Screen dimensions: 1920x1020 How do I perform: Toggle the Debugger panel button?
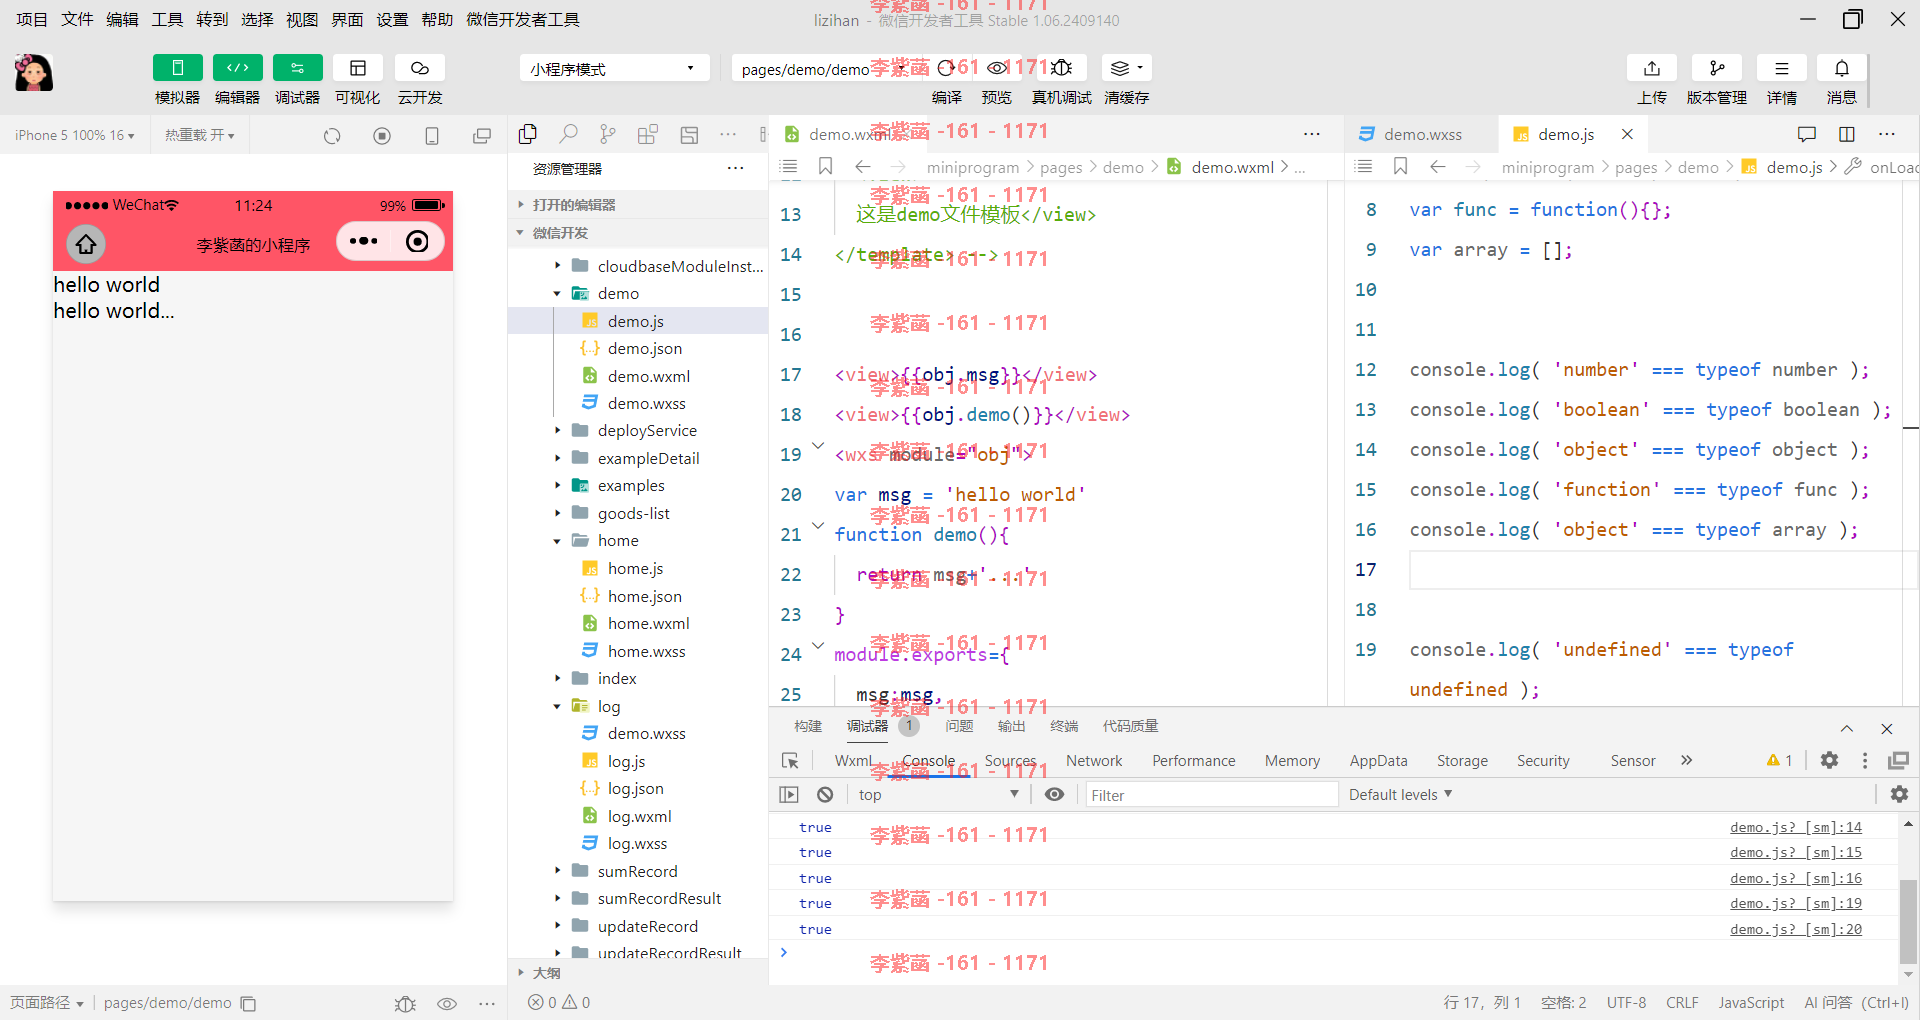(298, 68)
